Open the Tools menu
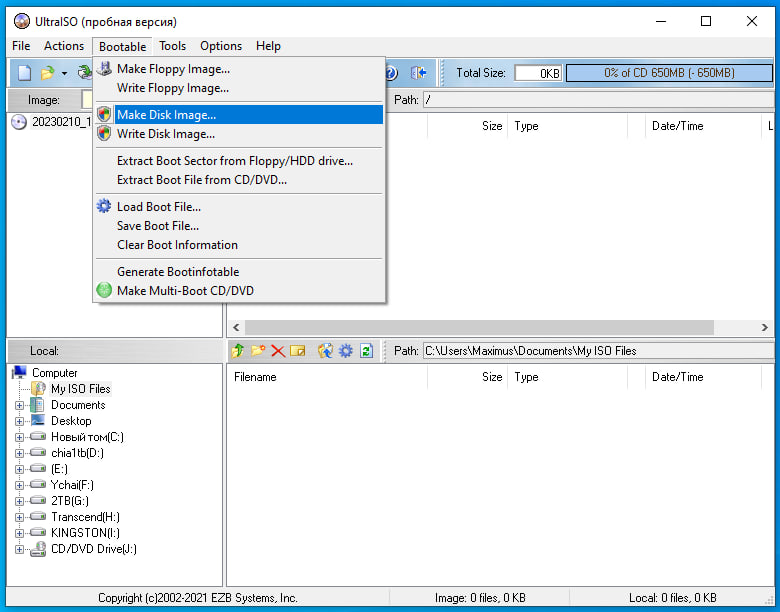This screenshot has width=780, height=612. 172,46
